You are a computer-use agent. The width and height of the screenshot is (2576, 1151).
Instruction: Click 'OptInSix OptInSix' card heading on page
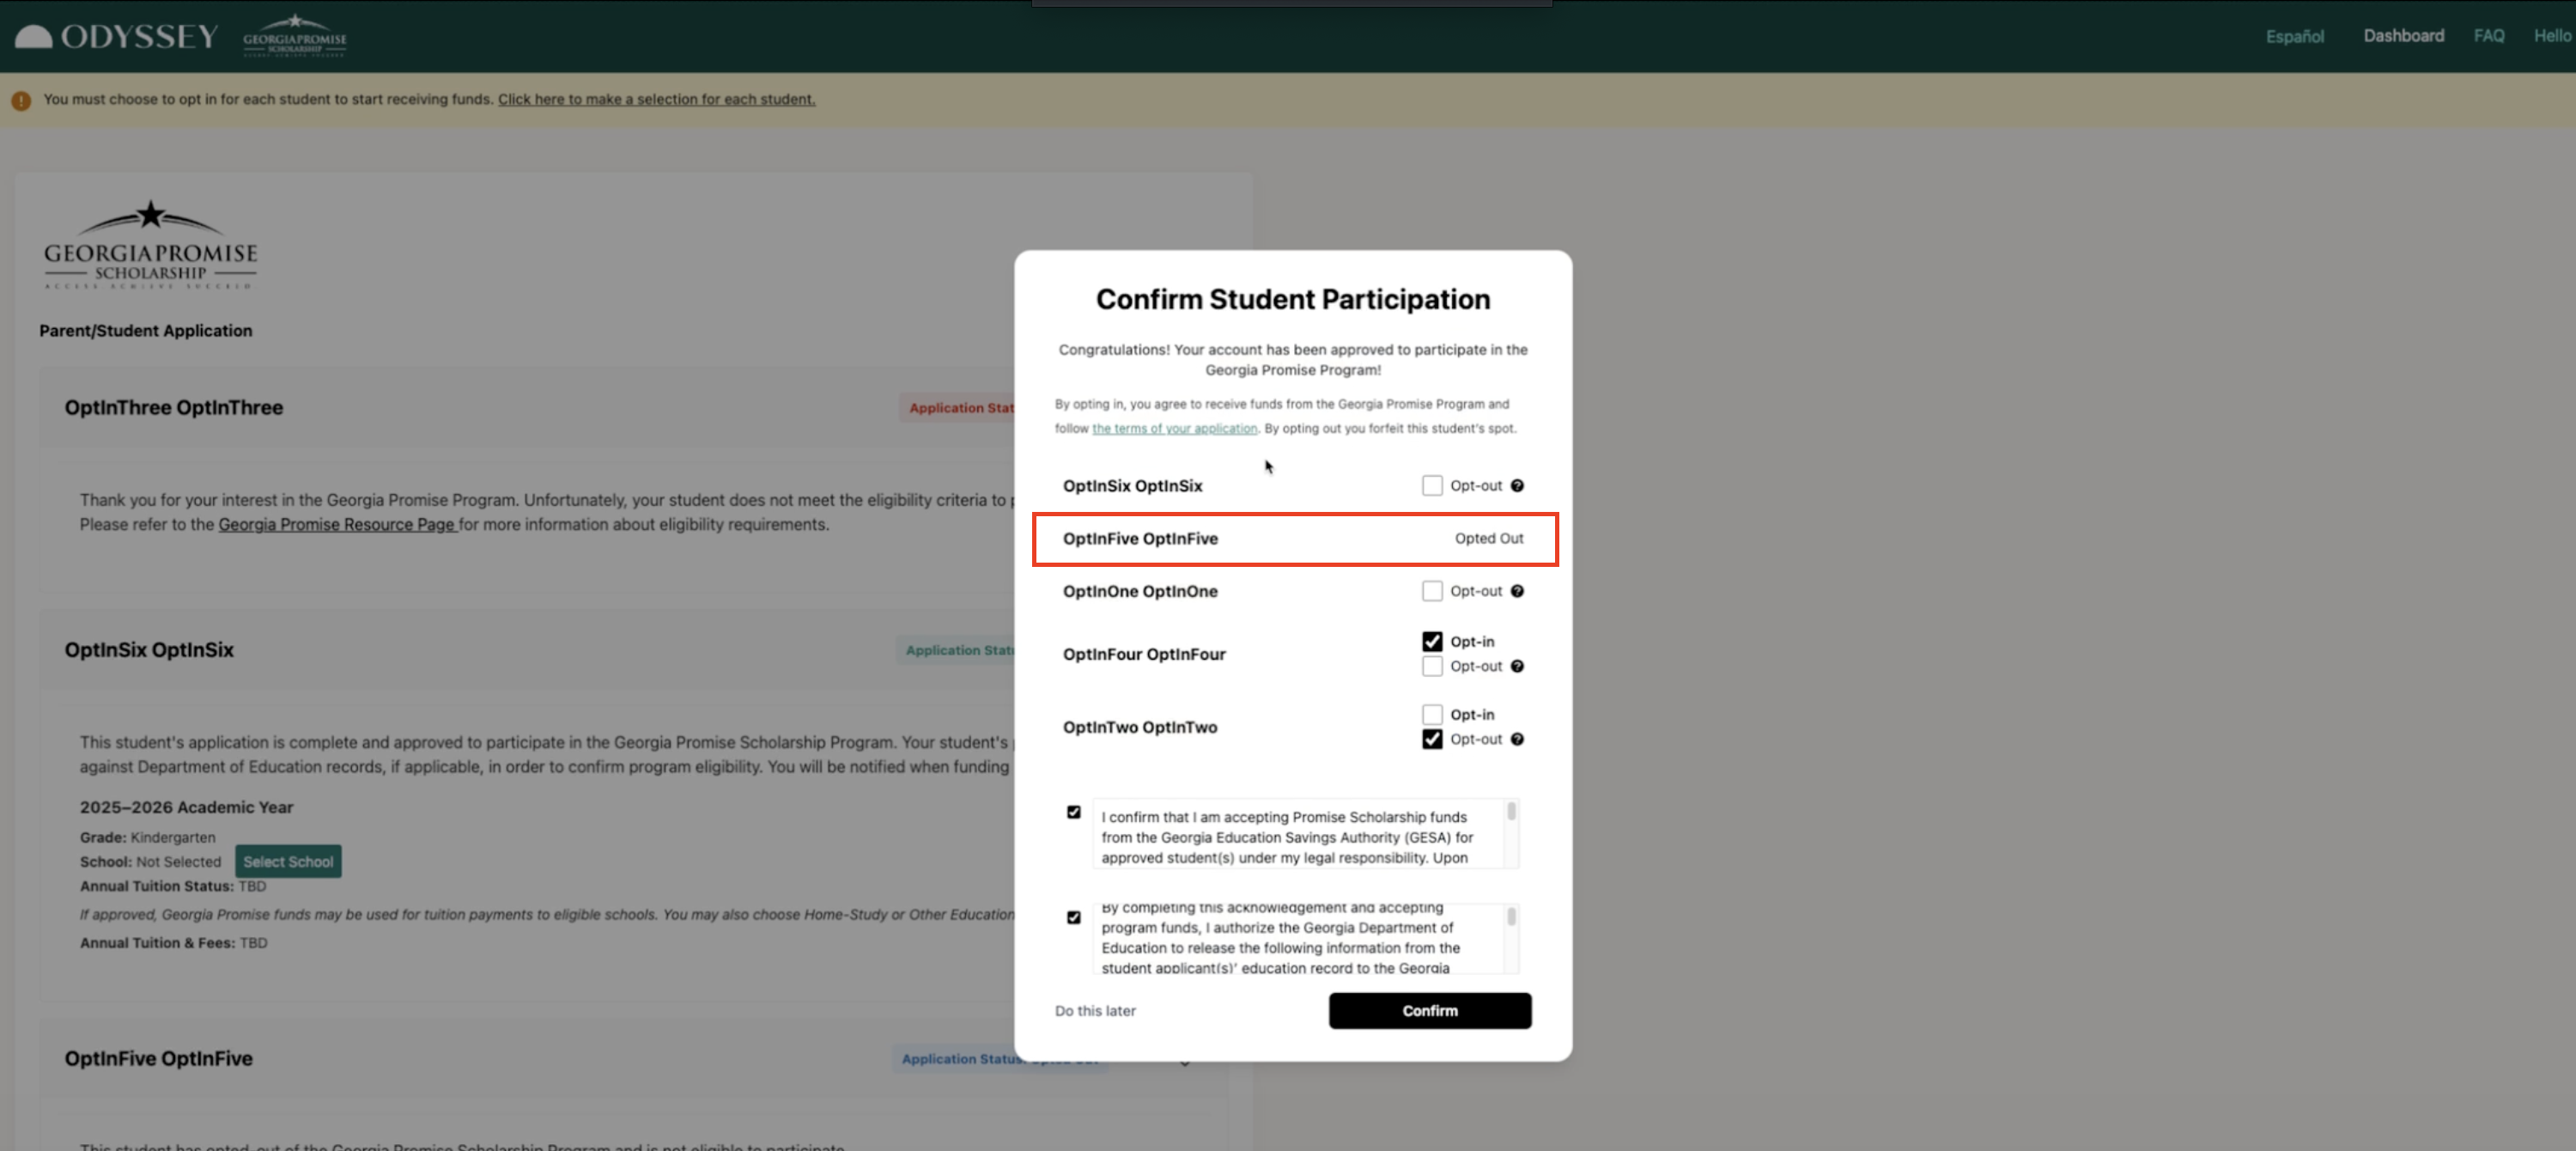(149, 650)
